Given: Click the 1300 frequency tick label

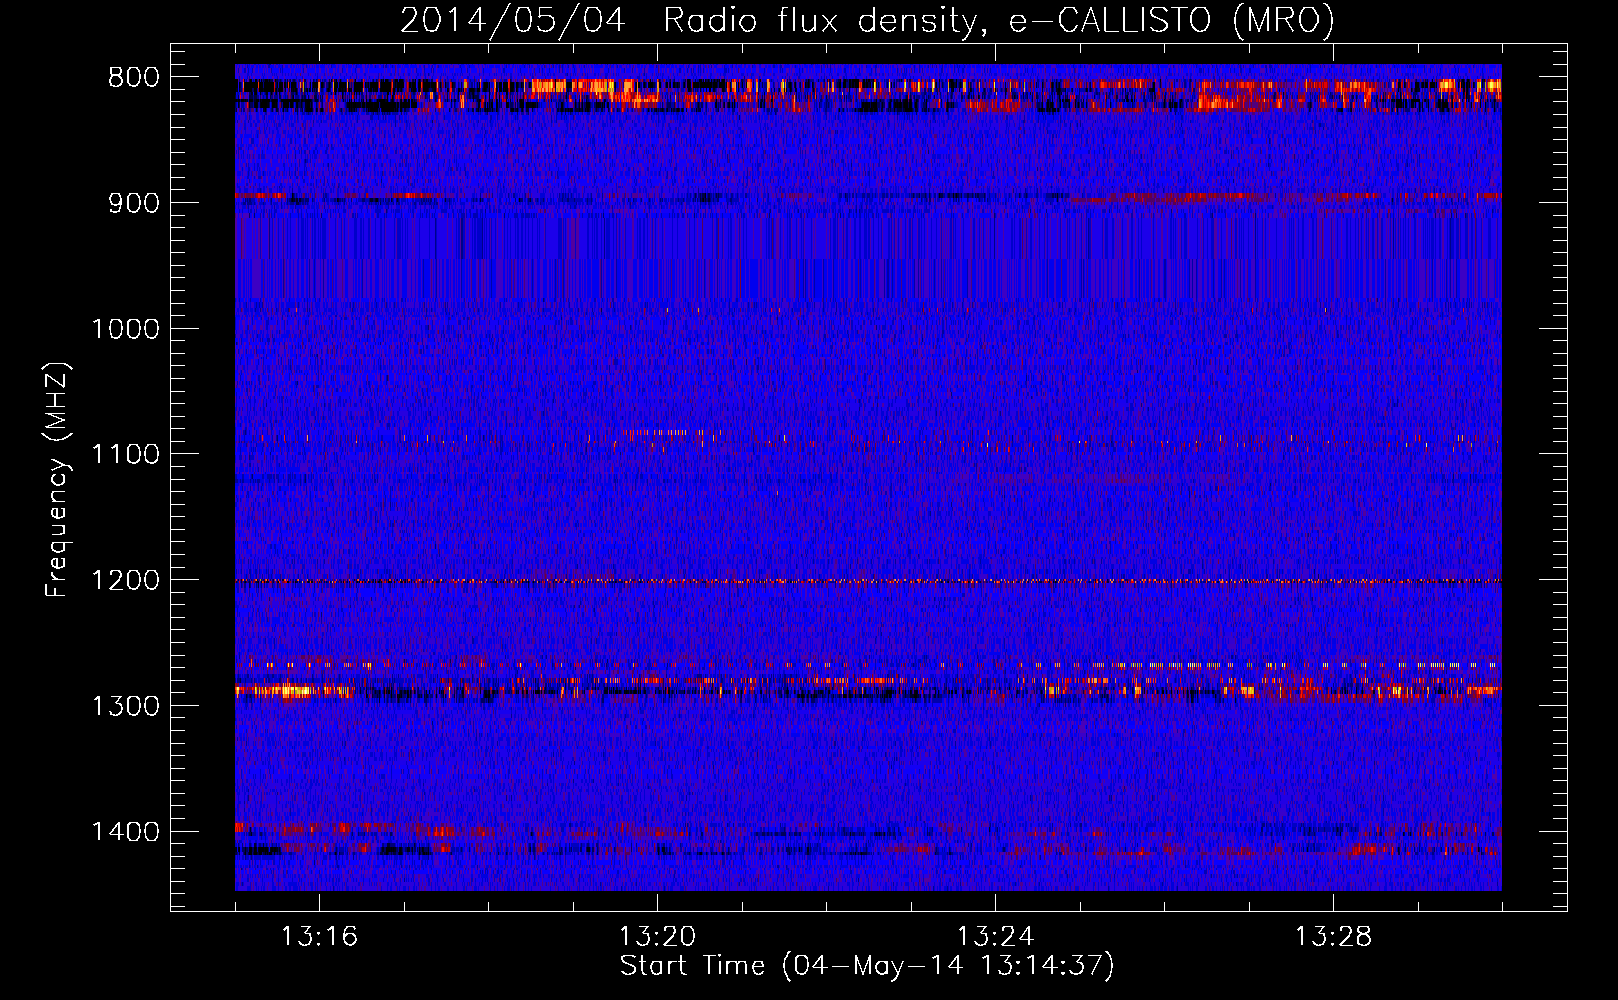Looking at the screenshot, I should click(x=126, y=706).
